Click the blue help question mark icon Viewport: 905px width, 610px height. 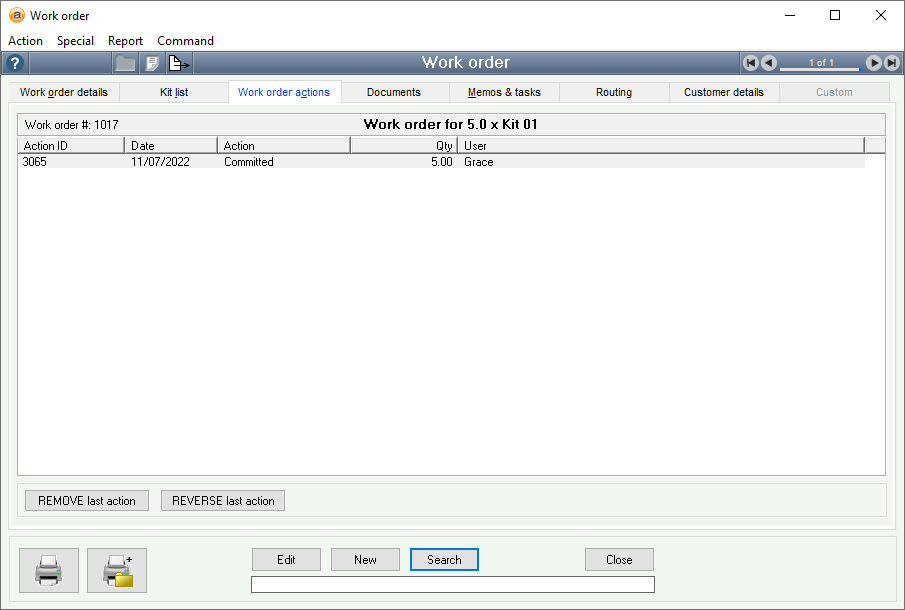[14, 63]
